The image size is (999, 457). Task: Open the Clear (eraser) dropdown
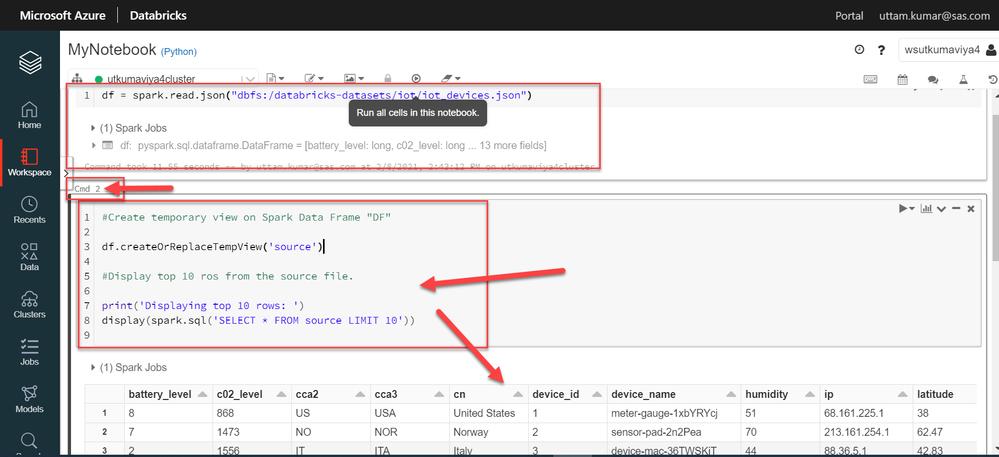(450, 78)
